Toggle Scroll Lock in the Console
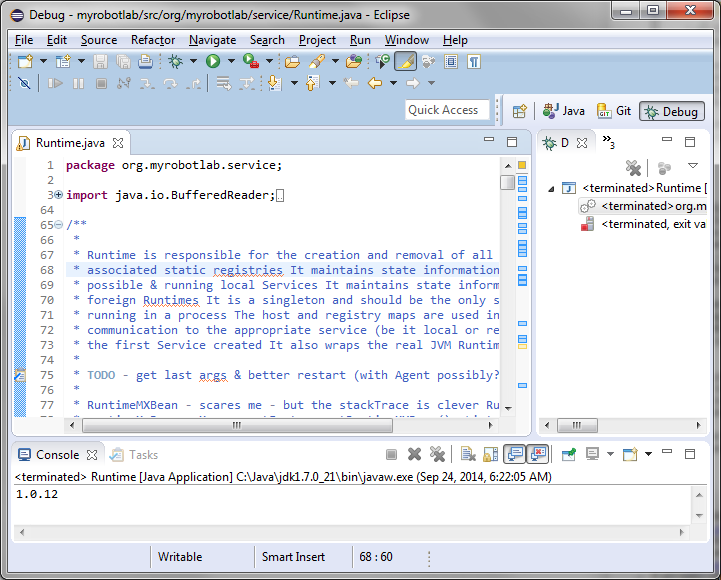Viewport: 721px width, 580px height. pos(491,454)
